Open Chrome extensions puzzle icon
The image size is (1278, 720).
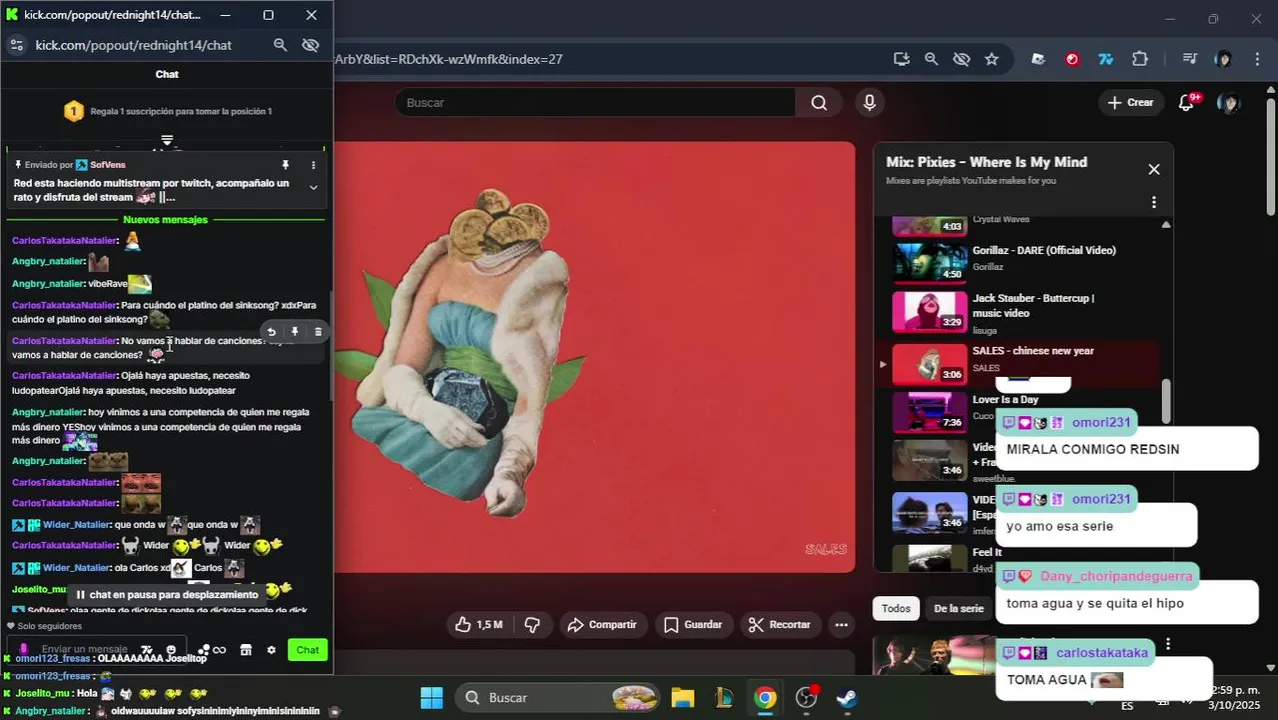[1140, 59]
